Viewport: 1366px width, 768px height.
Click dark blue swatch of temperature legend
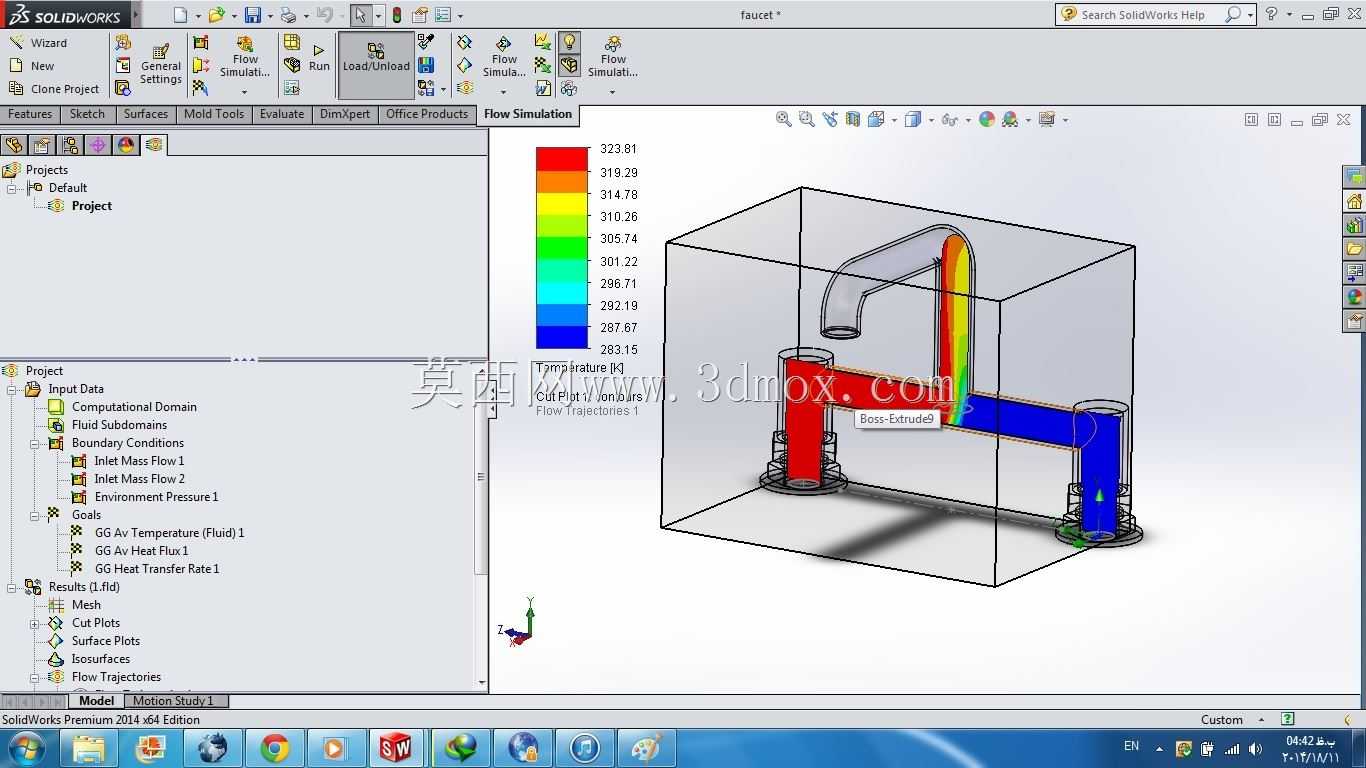point(562,337)
